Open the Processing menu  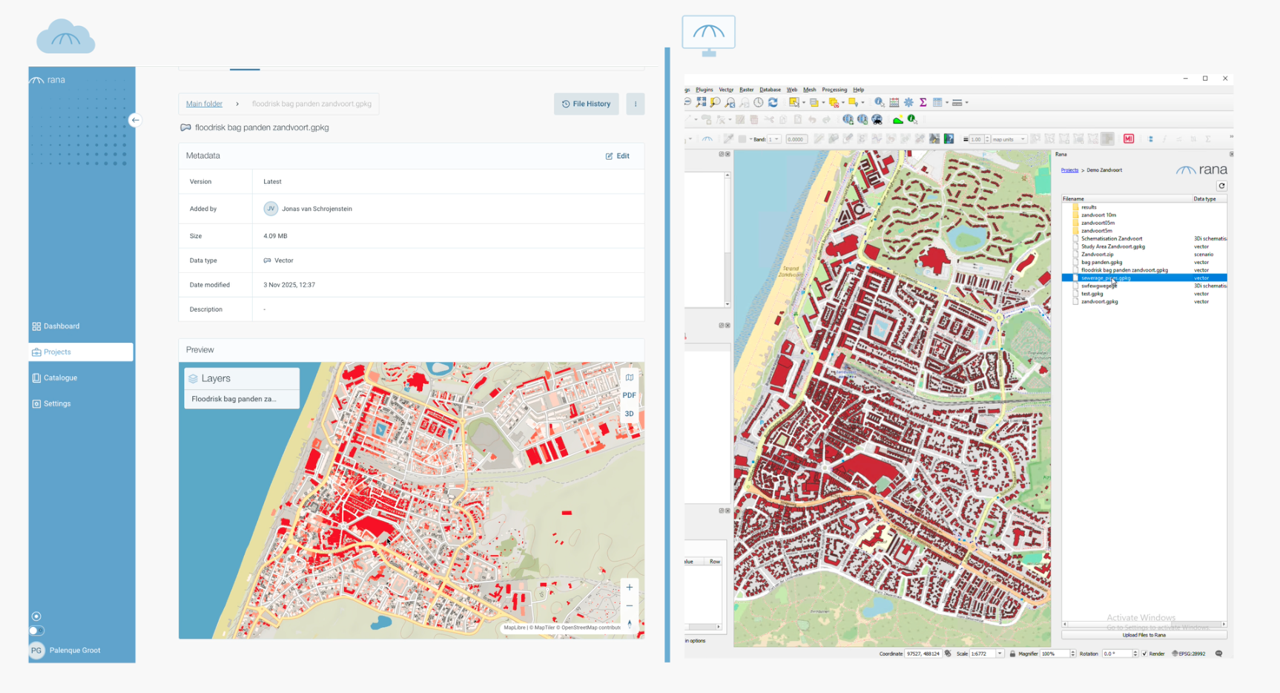(x=834, y=90)
